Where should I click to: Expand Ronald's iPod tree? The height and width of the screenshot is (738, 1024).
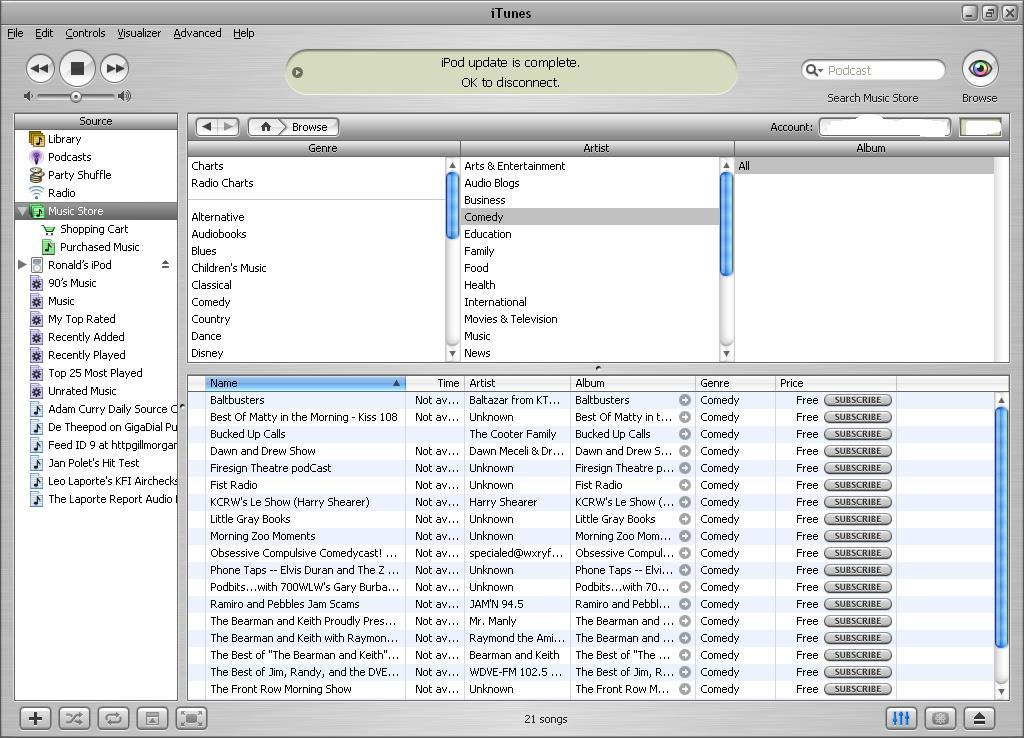click(22, 265)
